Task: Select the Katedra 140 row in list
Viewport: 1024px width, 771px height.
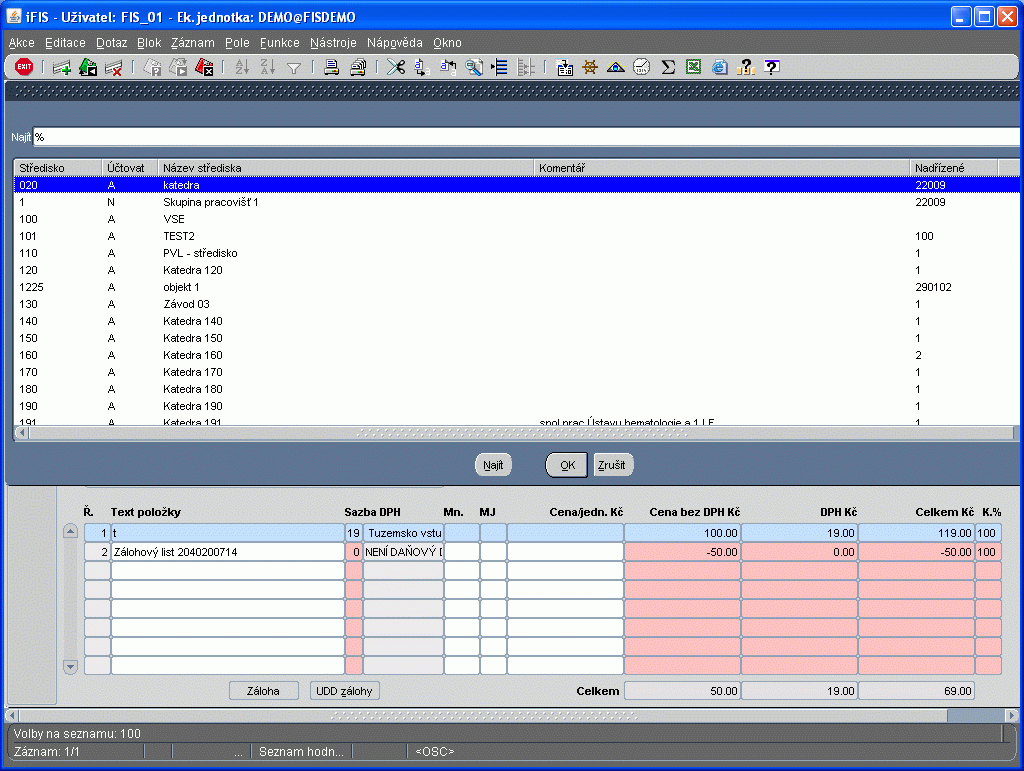Action: click(x=192, y=321)
